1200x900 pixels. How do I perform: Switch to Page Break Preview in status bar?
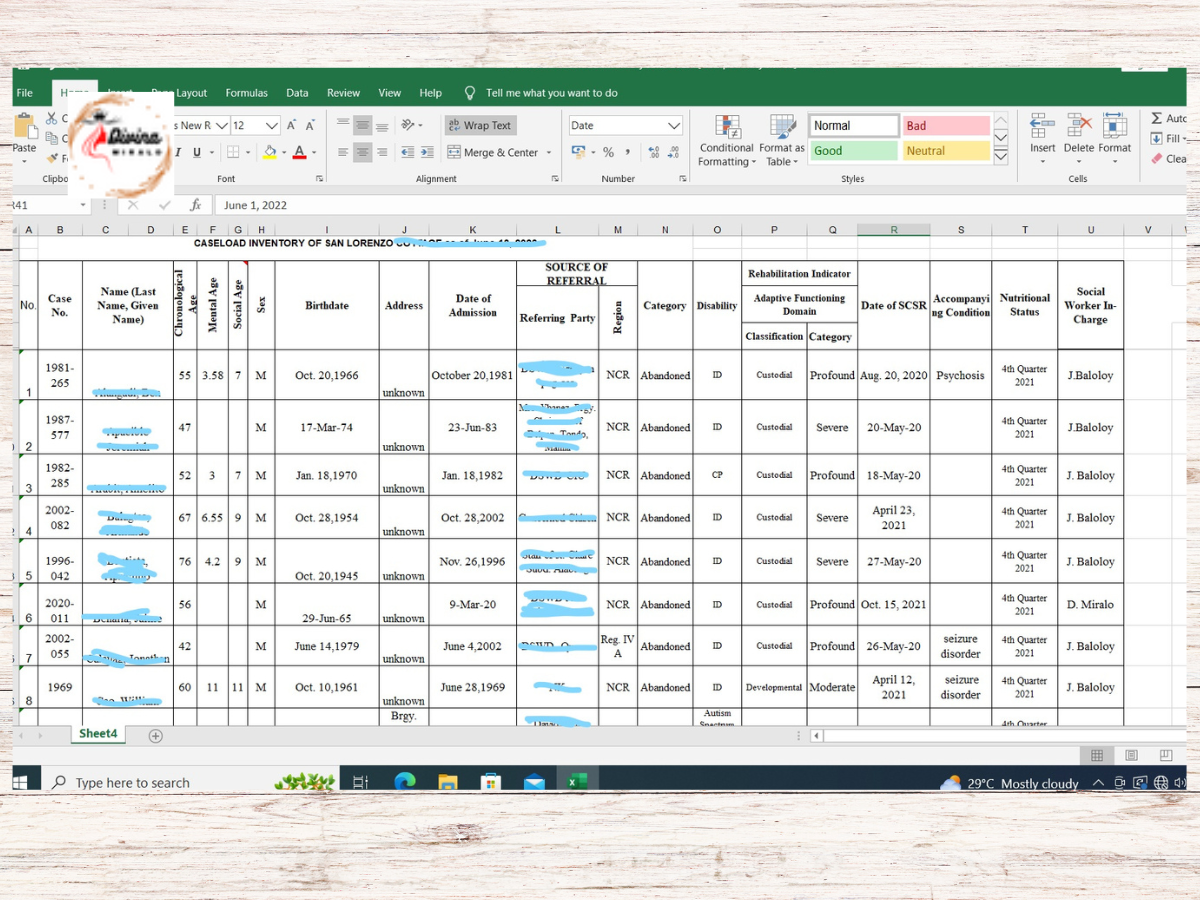(1165, 755)
